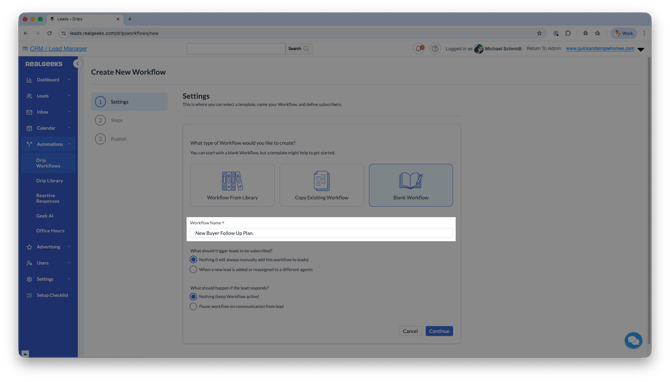Choose the Workflow From Library card
Viewport: 670px width, 382px height.
click(x=232, y=185)
